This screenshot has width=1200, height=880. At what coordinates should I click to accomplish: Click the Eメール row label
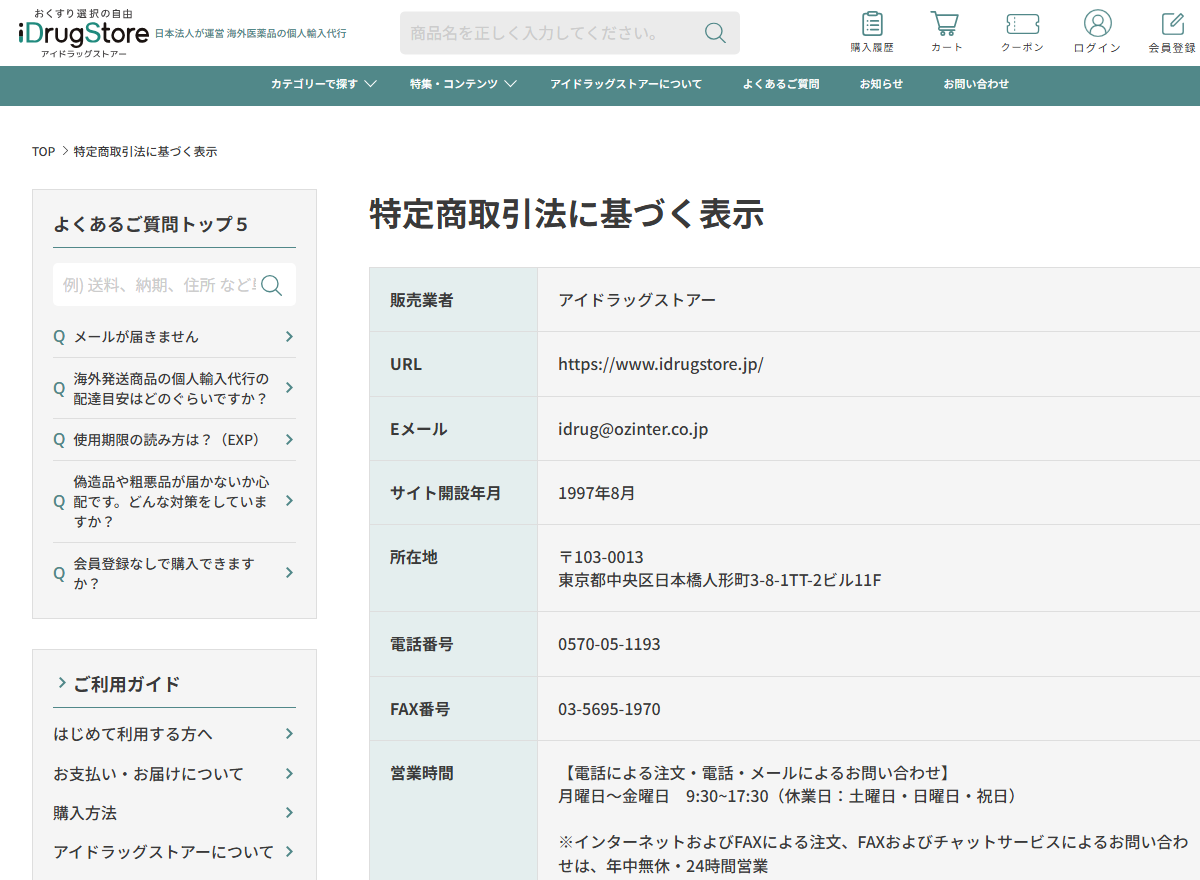click(419, 429)
